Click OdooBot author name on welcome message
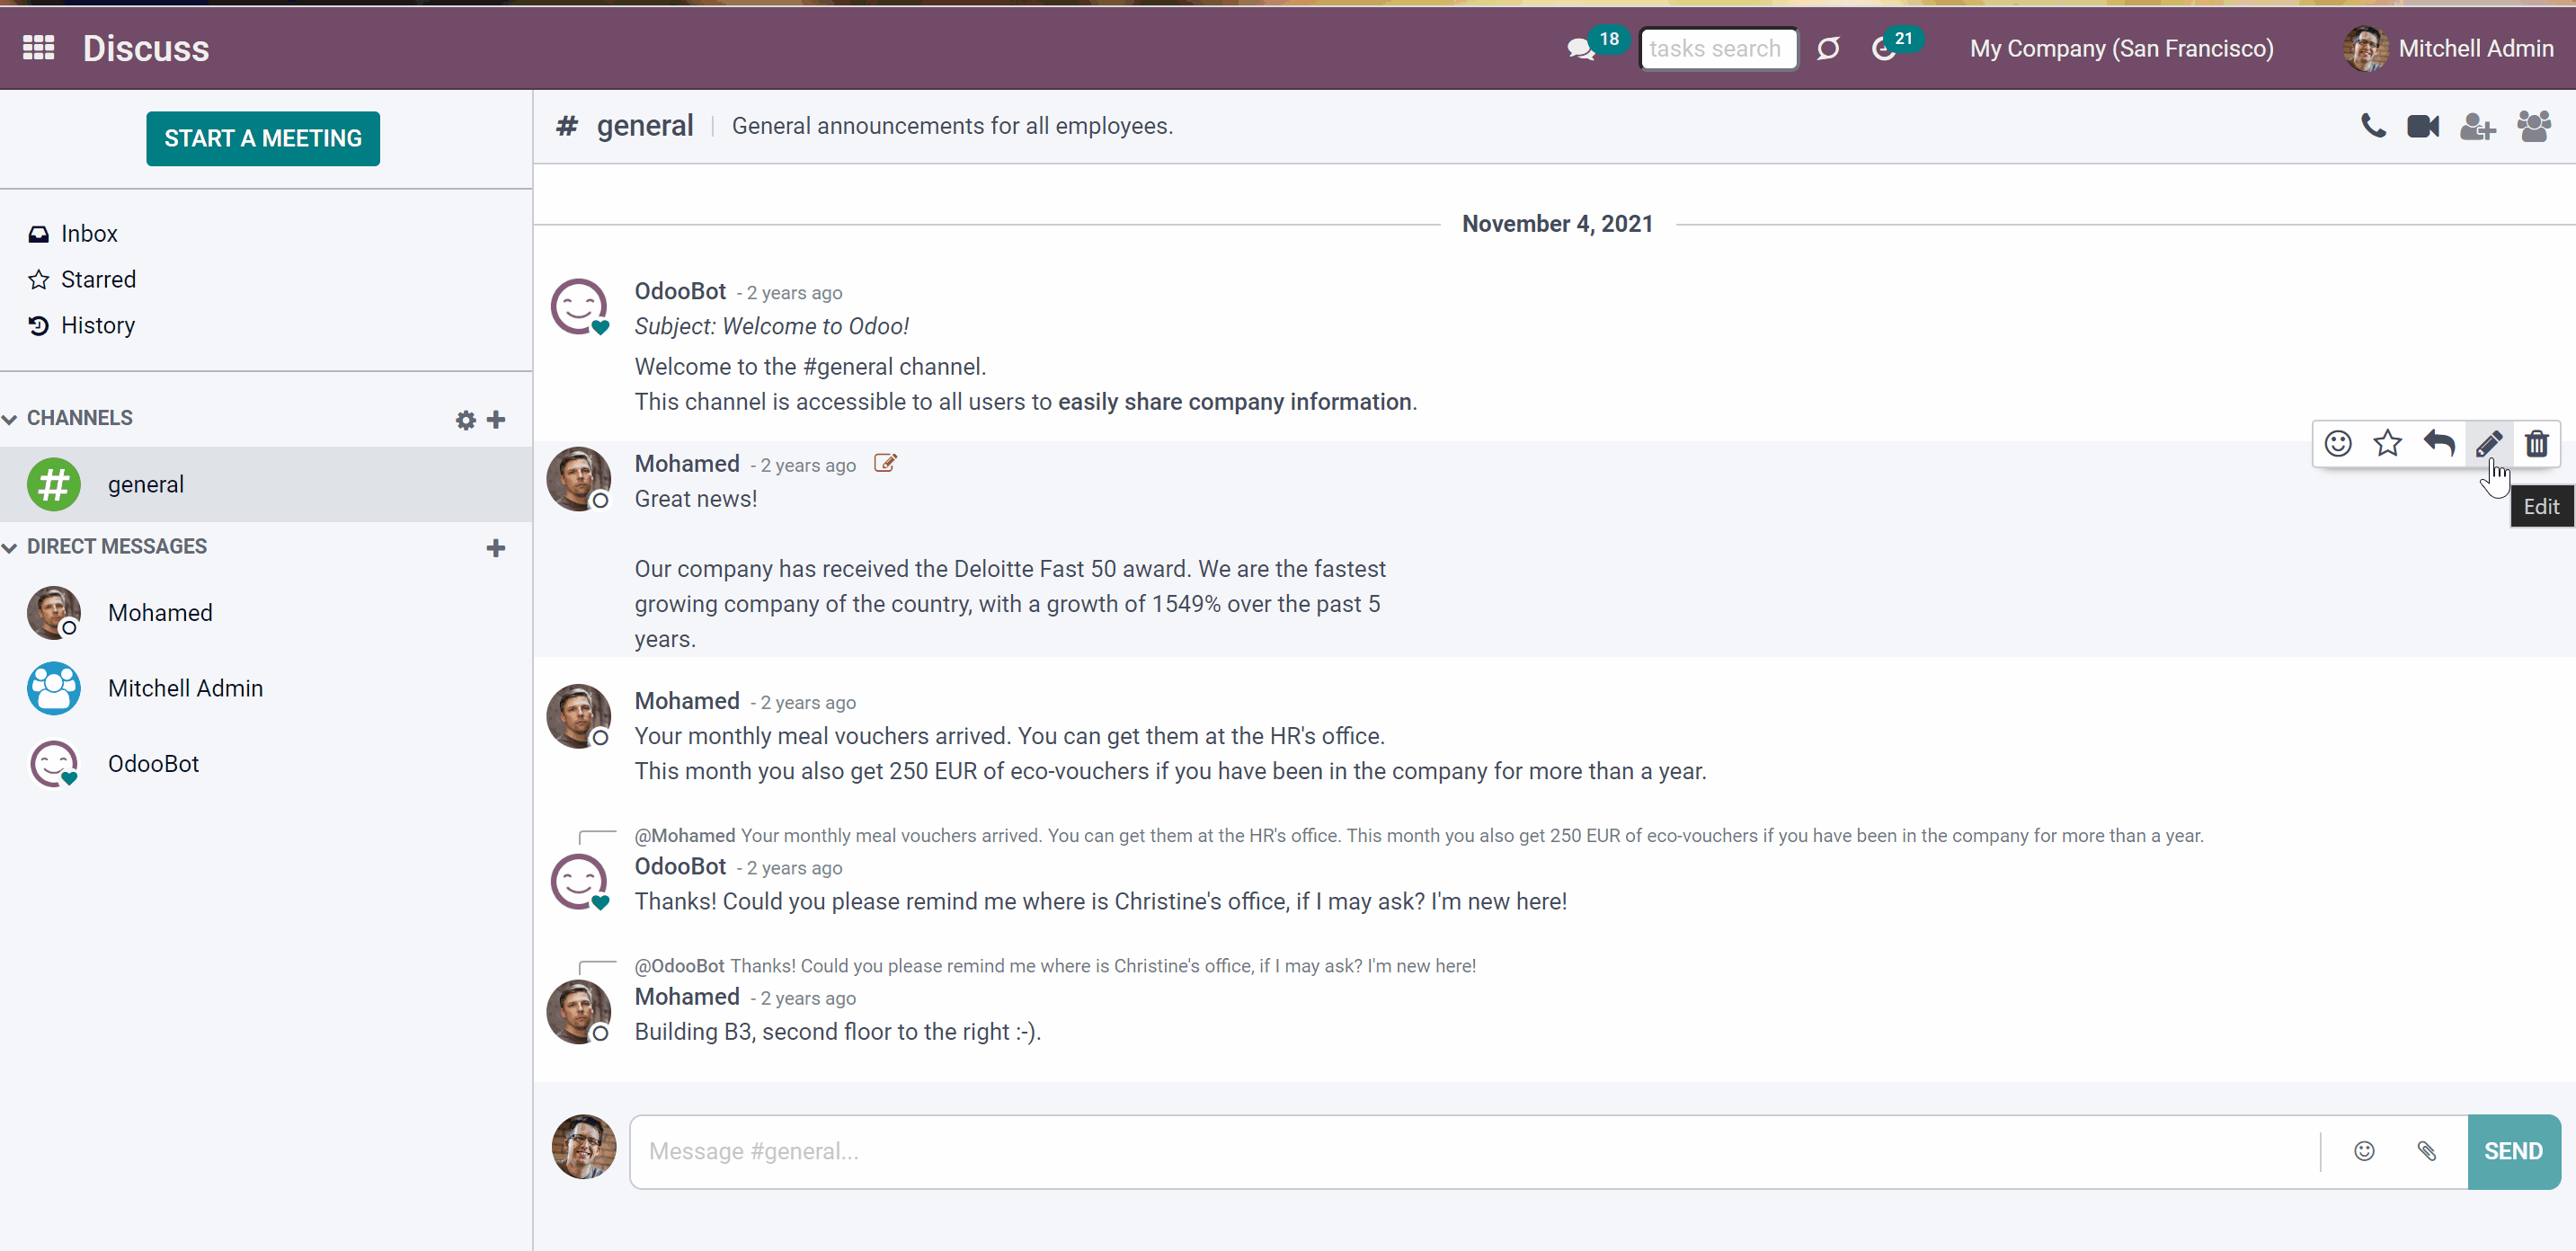Viewport: 2576px width, 1251px height. [680, 291]
